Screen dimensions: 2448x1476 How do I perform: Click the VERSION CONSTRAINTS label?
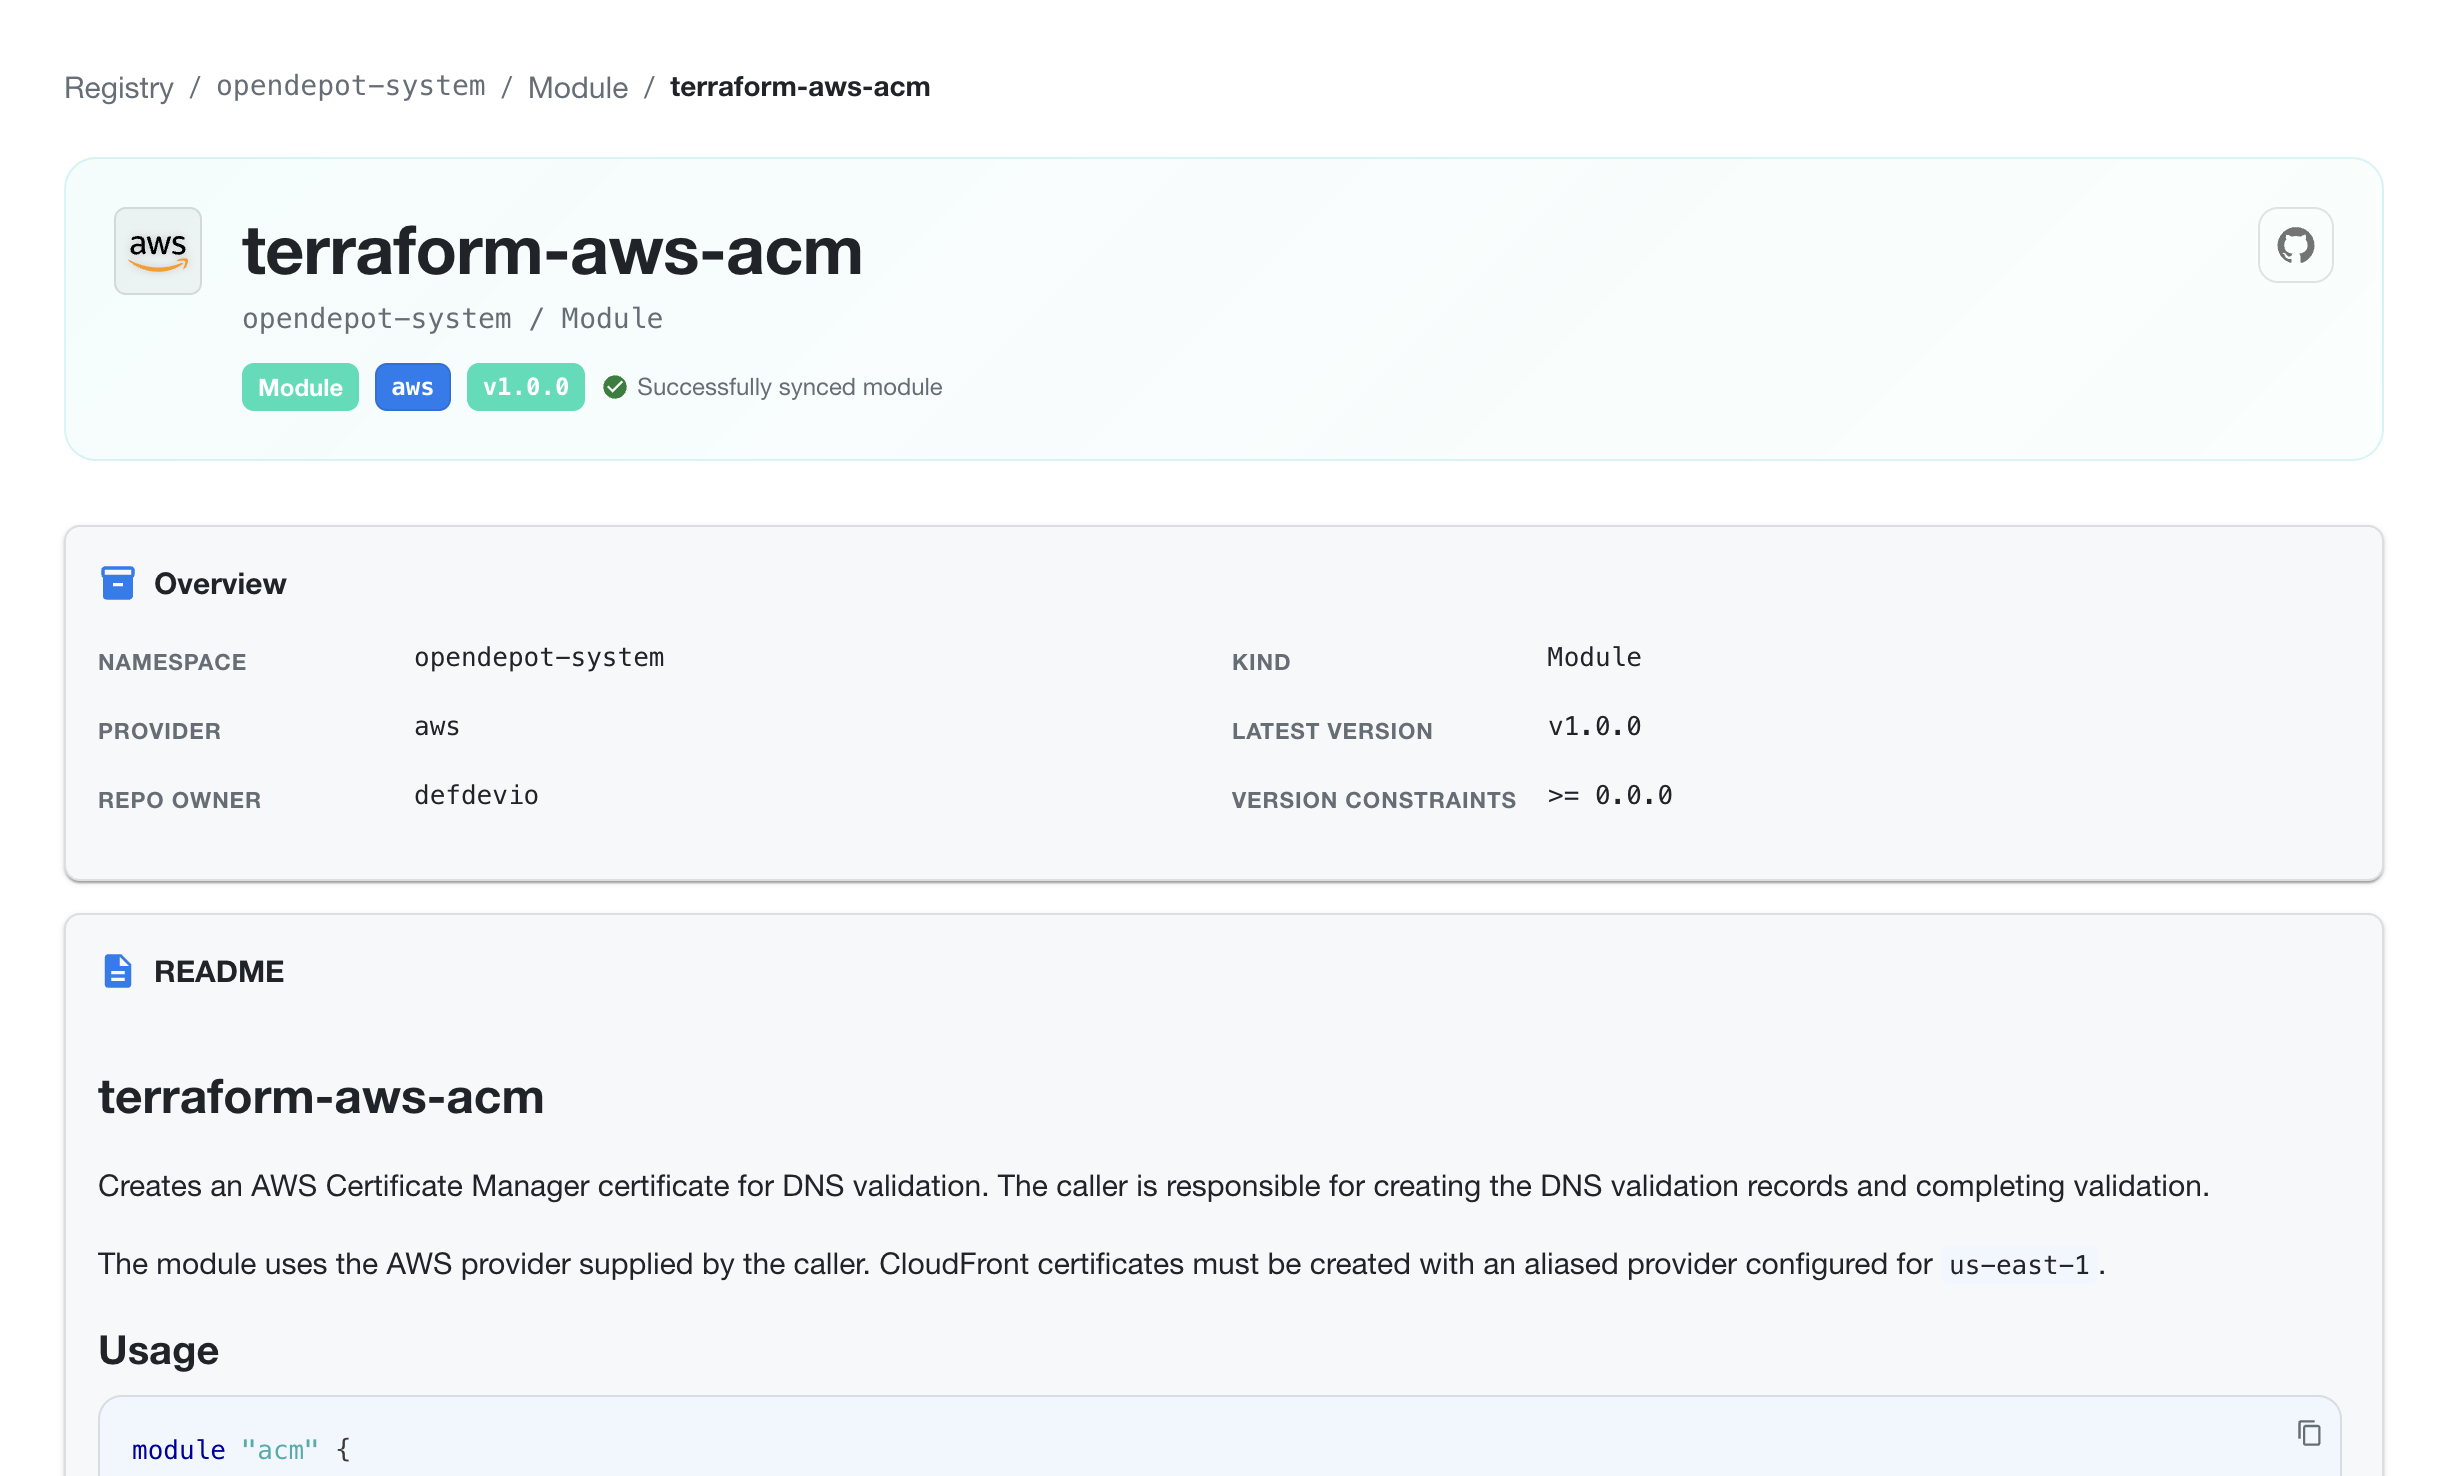[1373, 800]
